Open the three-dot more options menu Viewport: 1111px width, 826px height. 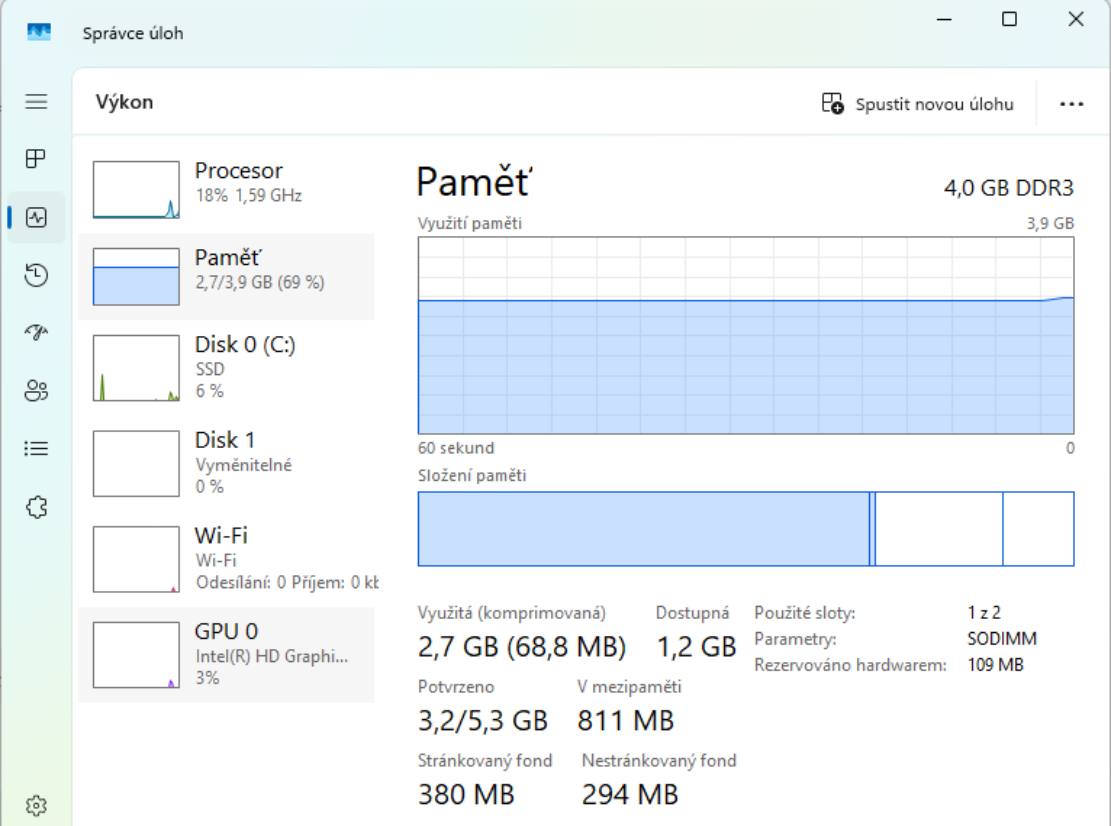coord(1071,104)
